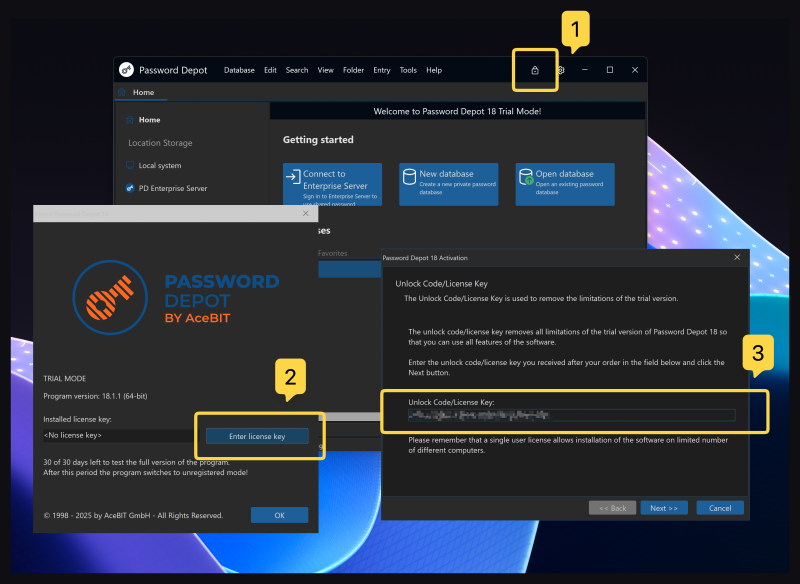Click the New database tile

(448, 185)
